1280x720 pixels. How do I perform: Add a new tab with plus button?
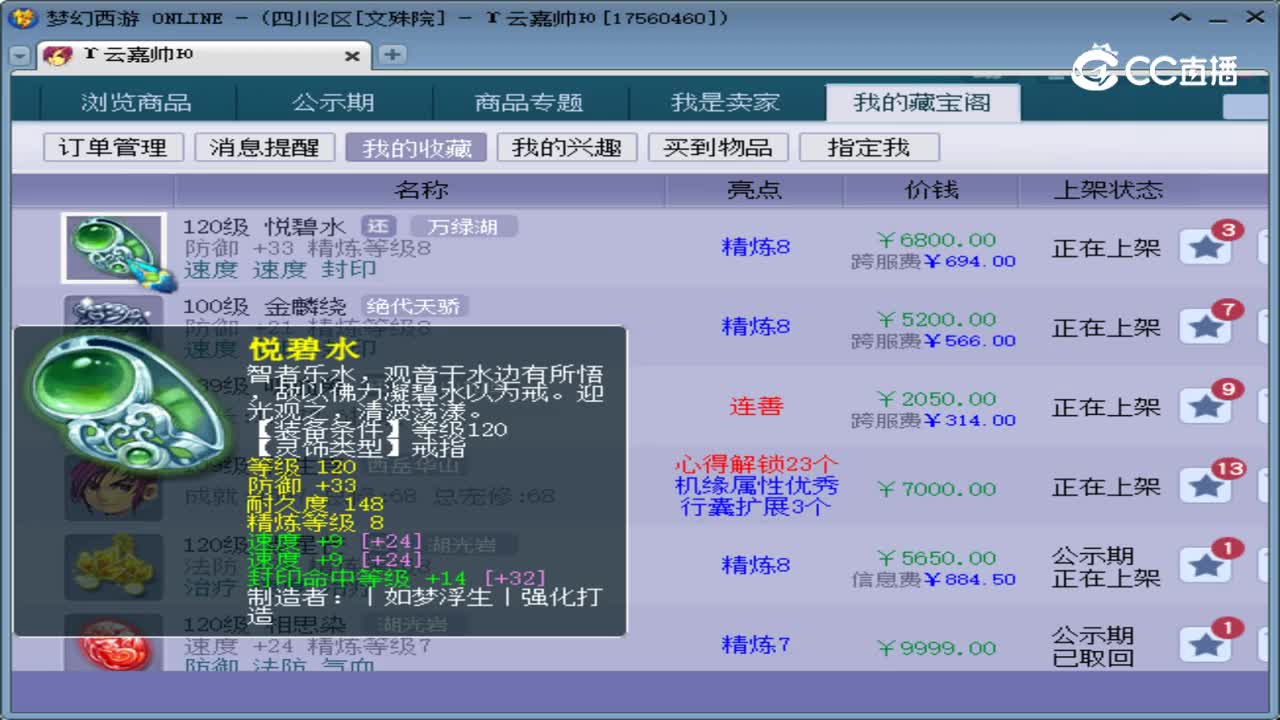[393, 55]
